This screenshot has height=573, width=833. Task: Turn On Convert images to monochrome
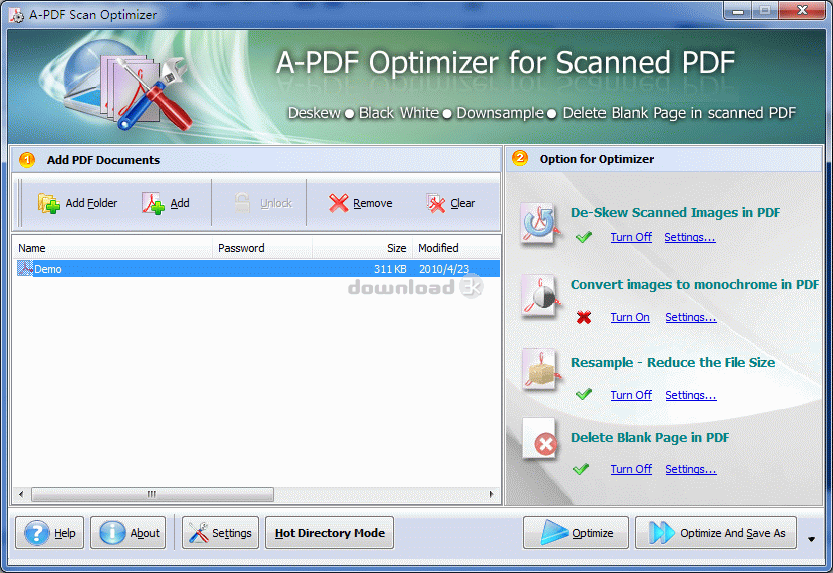tap(630, 317)
